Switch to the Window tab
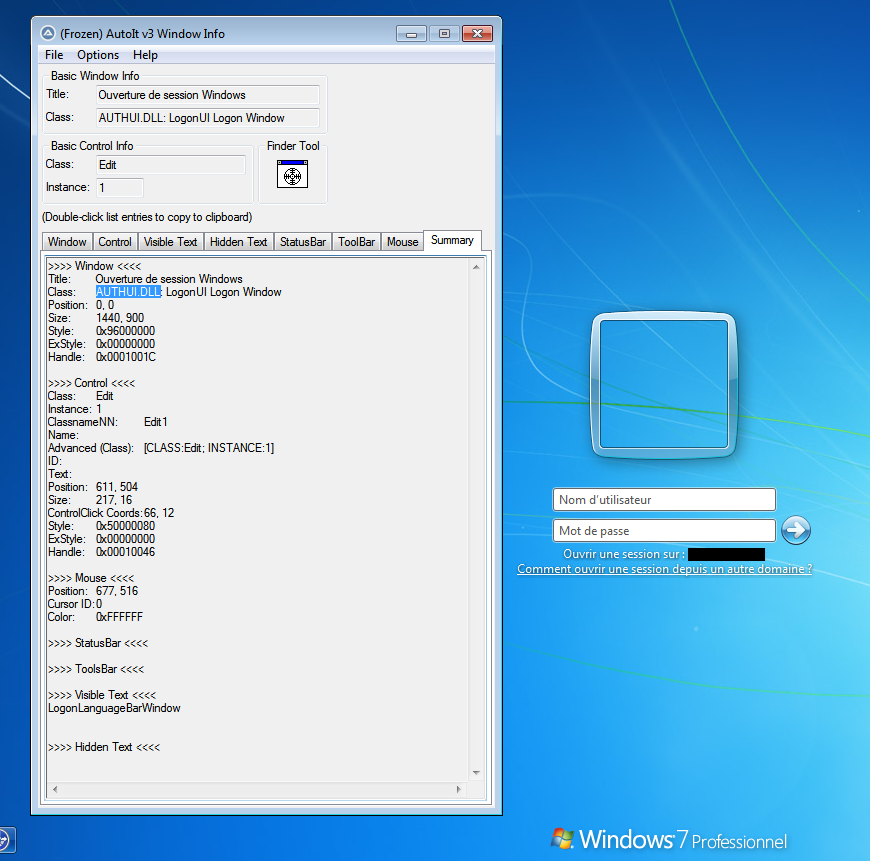The width and height of the screenshot is (870, 861). coord(67,242)
